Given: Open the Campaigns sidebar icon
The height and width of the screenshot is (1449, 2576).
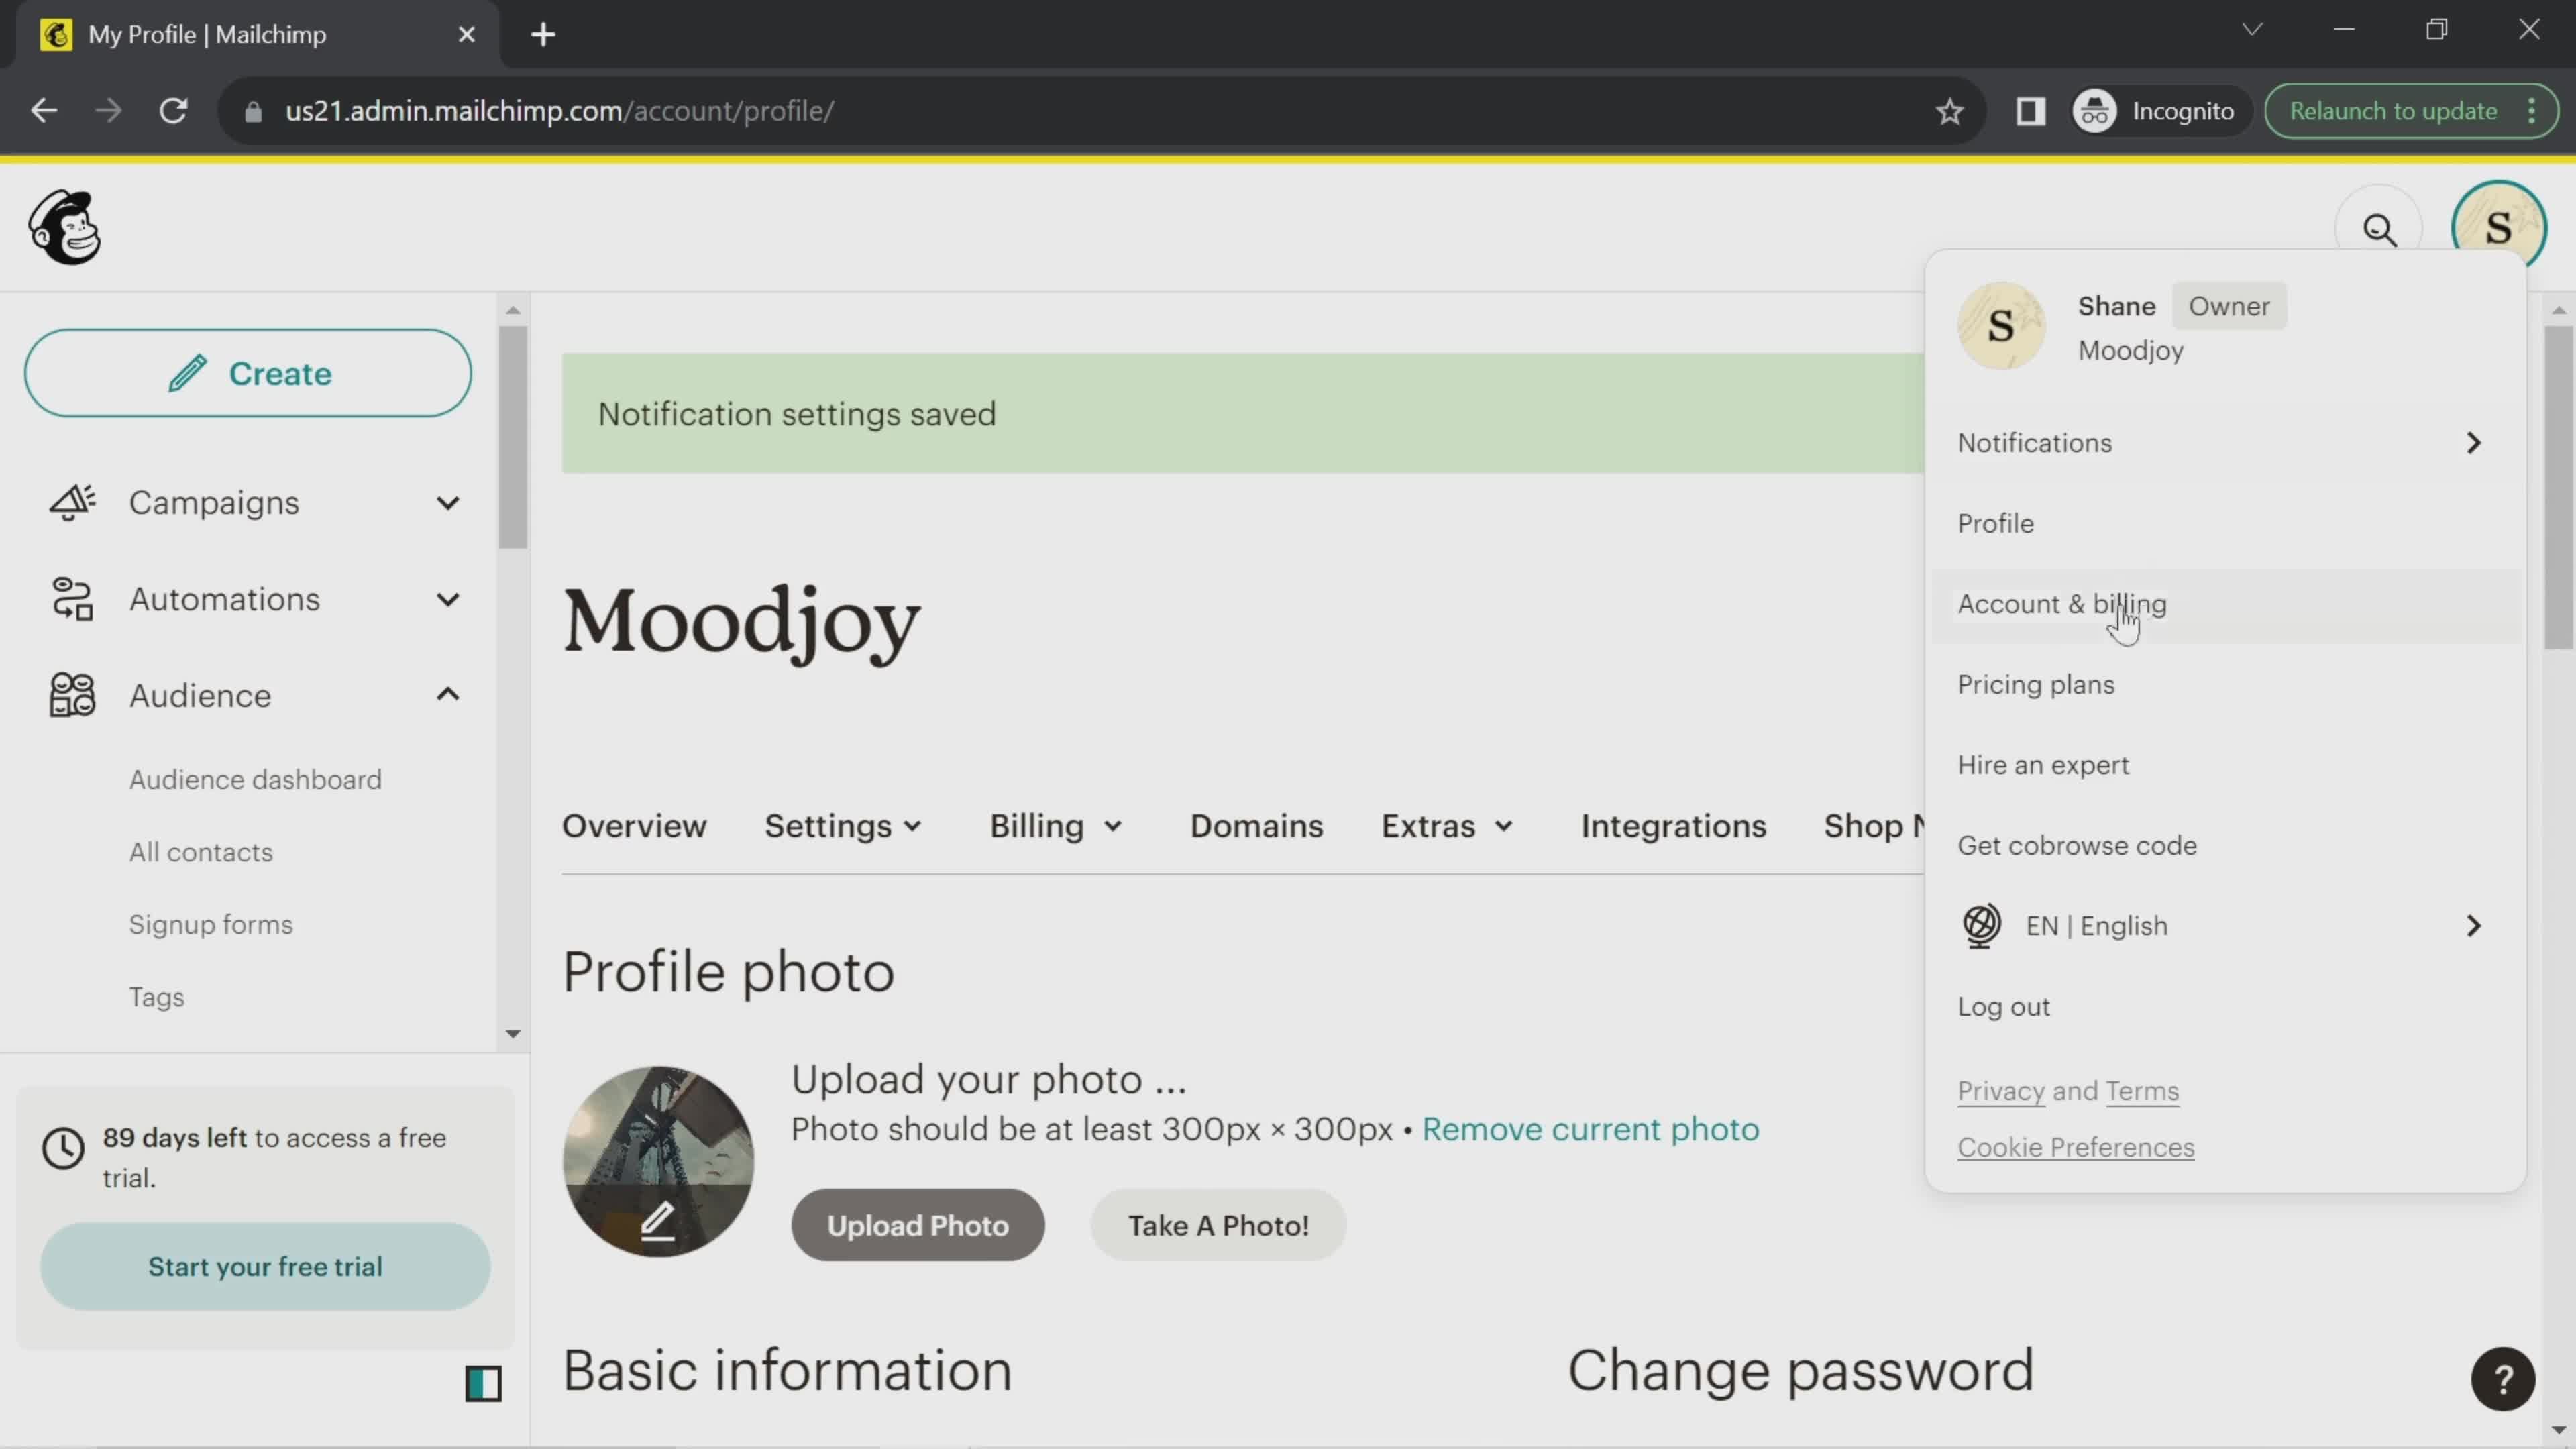Looking at the screenshot, I should pyautogui.click(x=70, y=502).
